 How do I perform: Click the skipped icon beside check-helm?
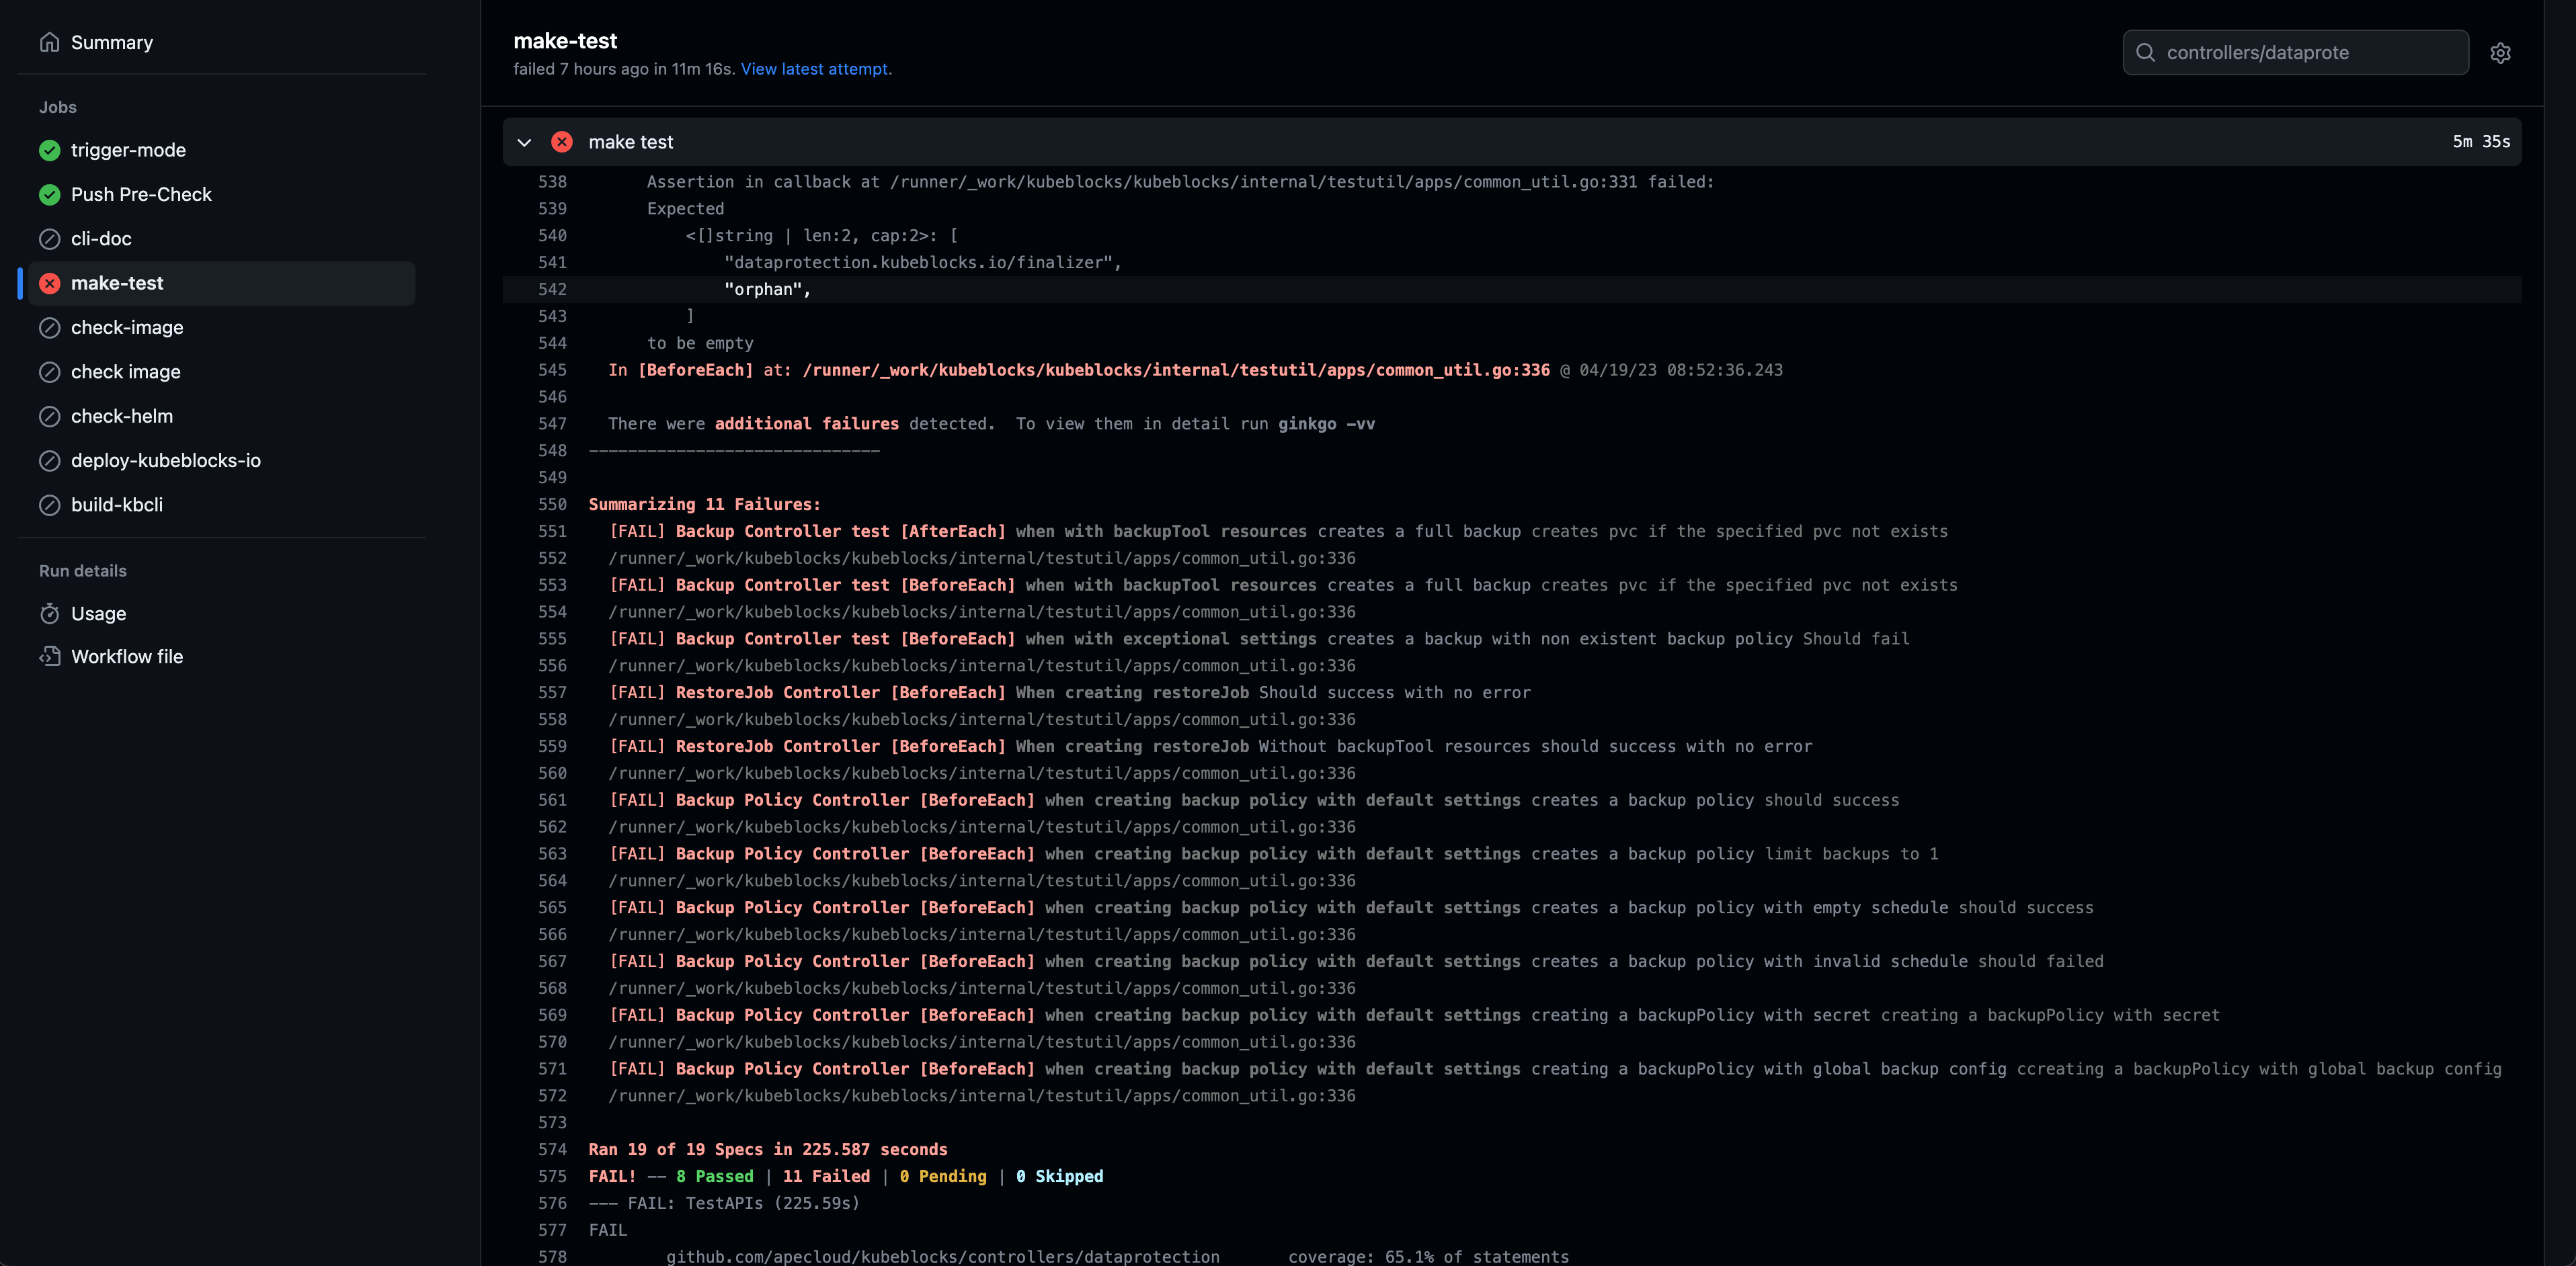click(49, 416)
